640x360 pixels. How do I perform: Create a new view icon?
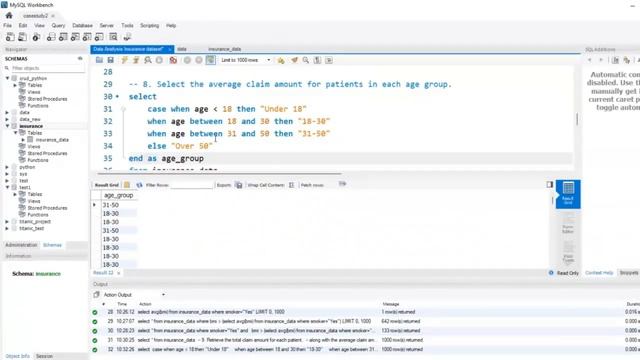click(x=75, y=37)
